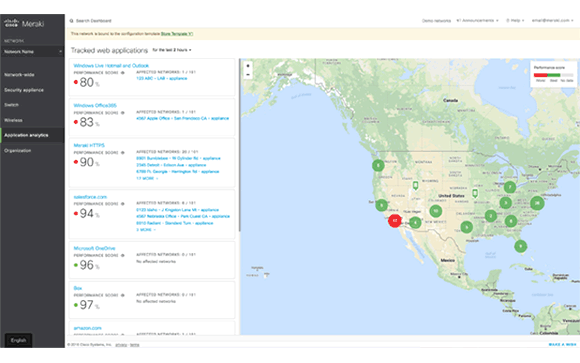580x363 pixels.
Task: Click the map zoom out minus button
Action: click(248, 74)
